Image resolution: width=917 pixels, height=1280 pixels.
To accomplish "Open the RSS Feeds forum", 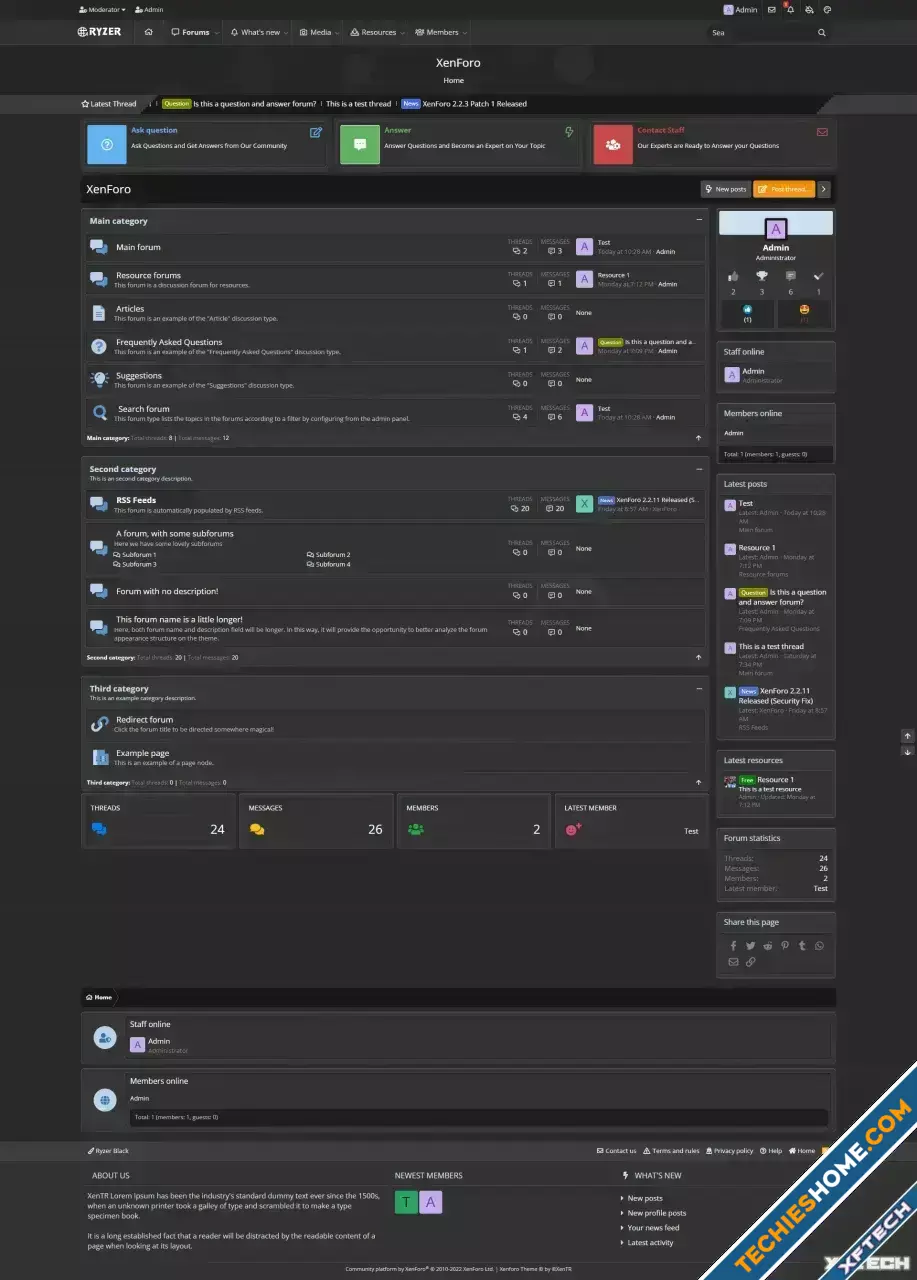I will [x=136, y=500].
